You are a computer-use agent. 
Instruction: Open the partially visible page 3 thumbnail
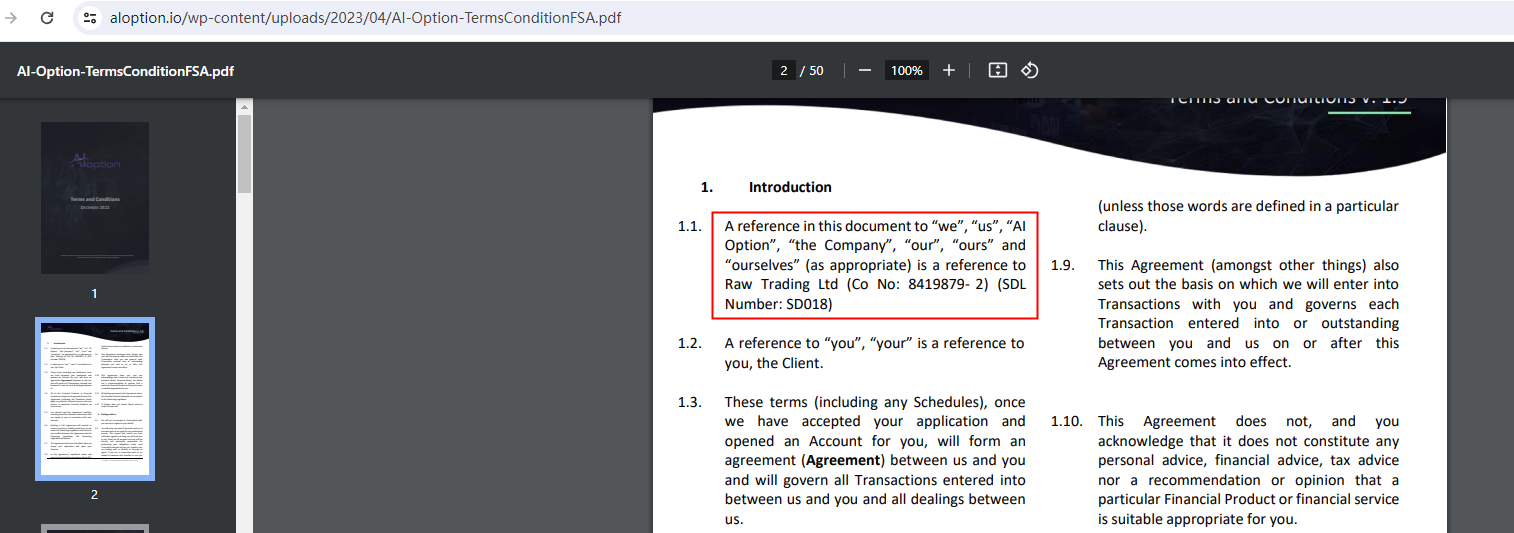95,528
